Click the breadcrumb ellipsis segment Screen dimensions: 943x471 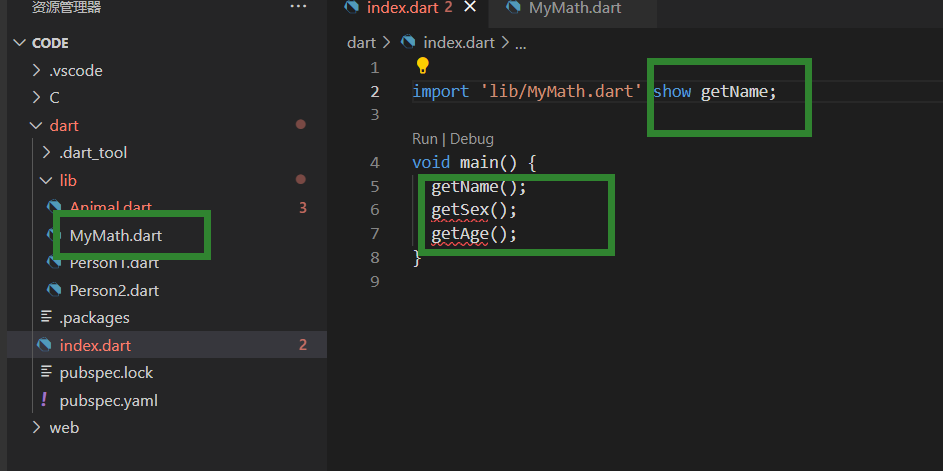pyautogui.click(x=521, y=45)
